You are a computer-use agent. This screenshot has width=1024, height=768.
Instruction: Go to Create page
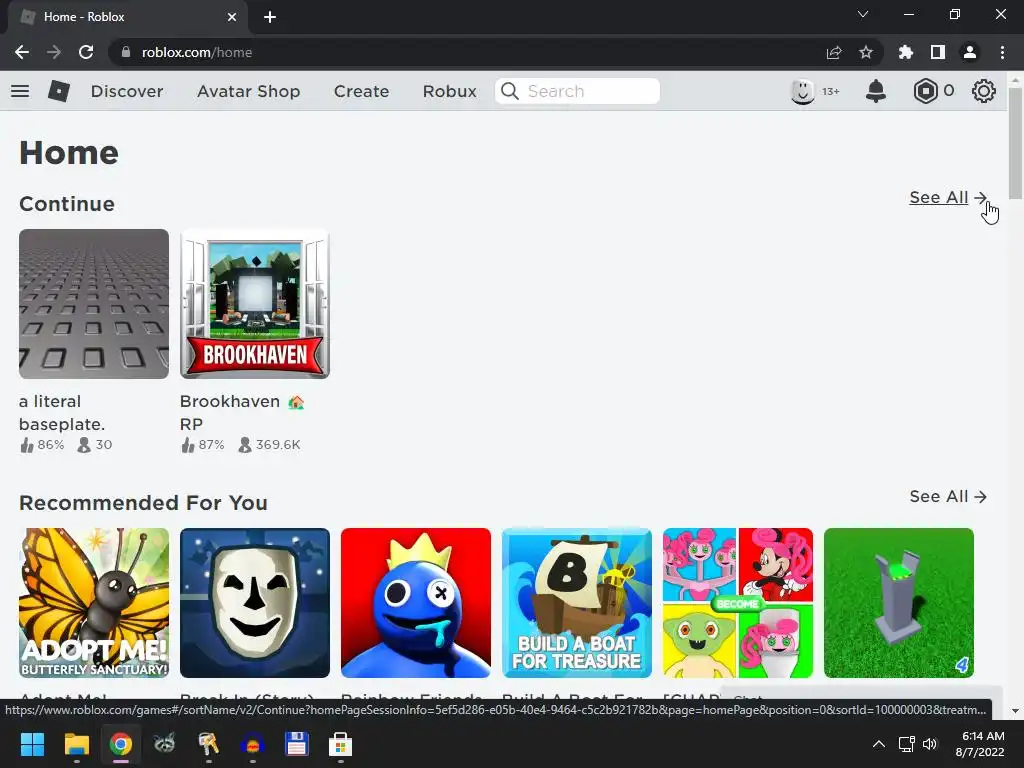[361, 91]
